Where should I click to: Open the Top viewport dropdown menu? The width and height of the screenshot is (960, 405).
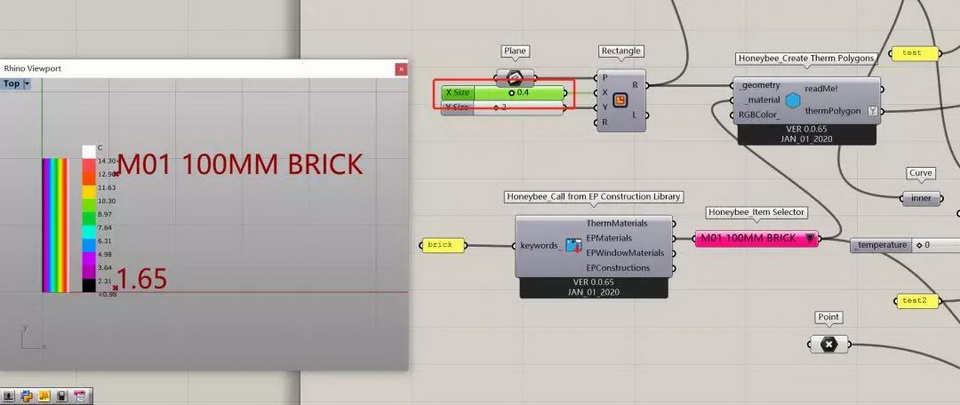[26, 84]
